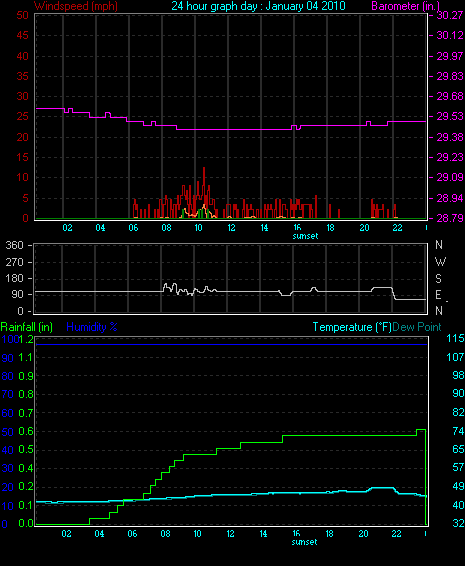The width and height of the screenshot is (465, 566).
Task: Click the 'E' compass direction label
Action: (x=438, y=295)
